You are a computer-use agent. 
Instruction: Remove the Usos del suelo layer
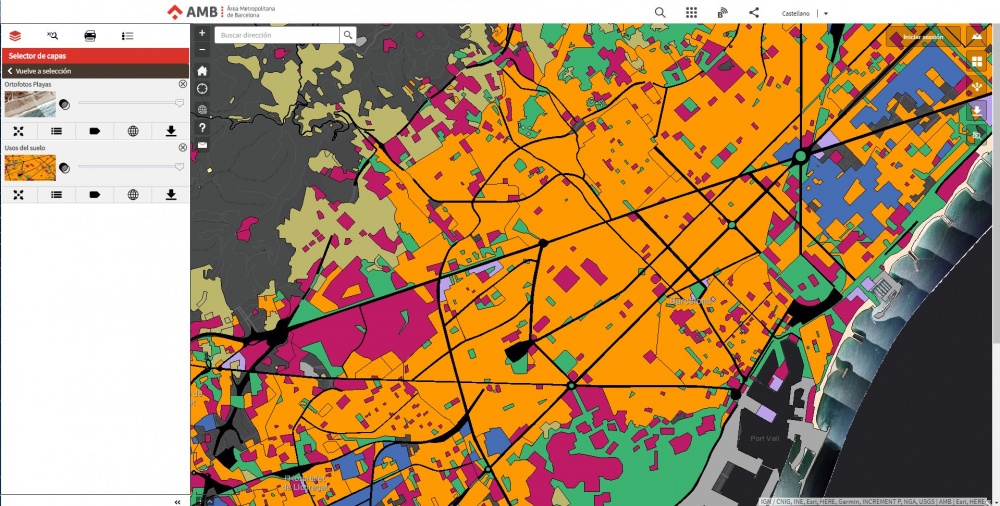[x=182, y=148]
